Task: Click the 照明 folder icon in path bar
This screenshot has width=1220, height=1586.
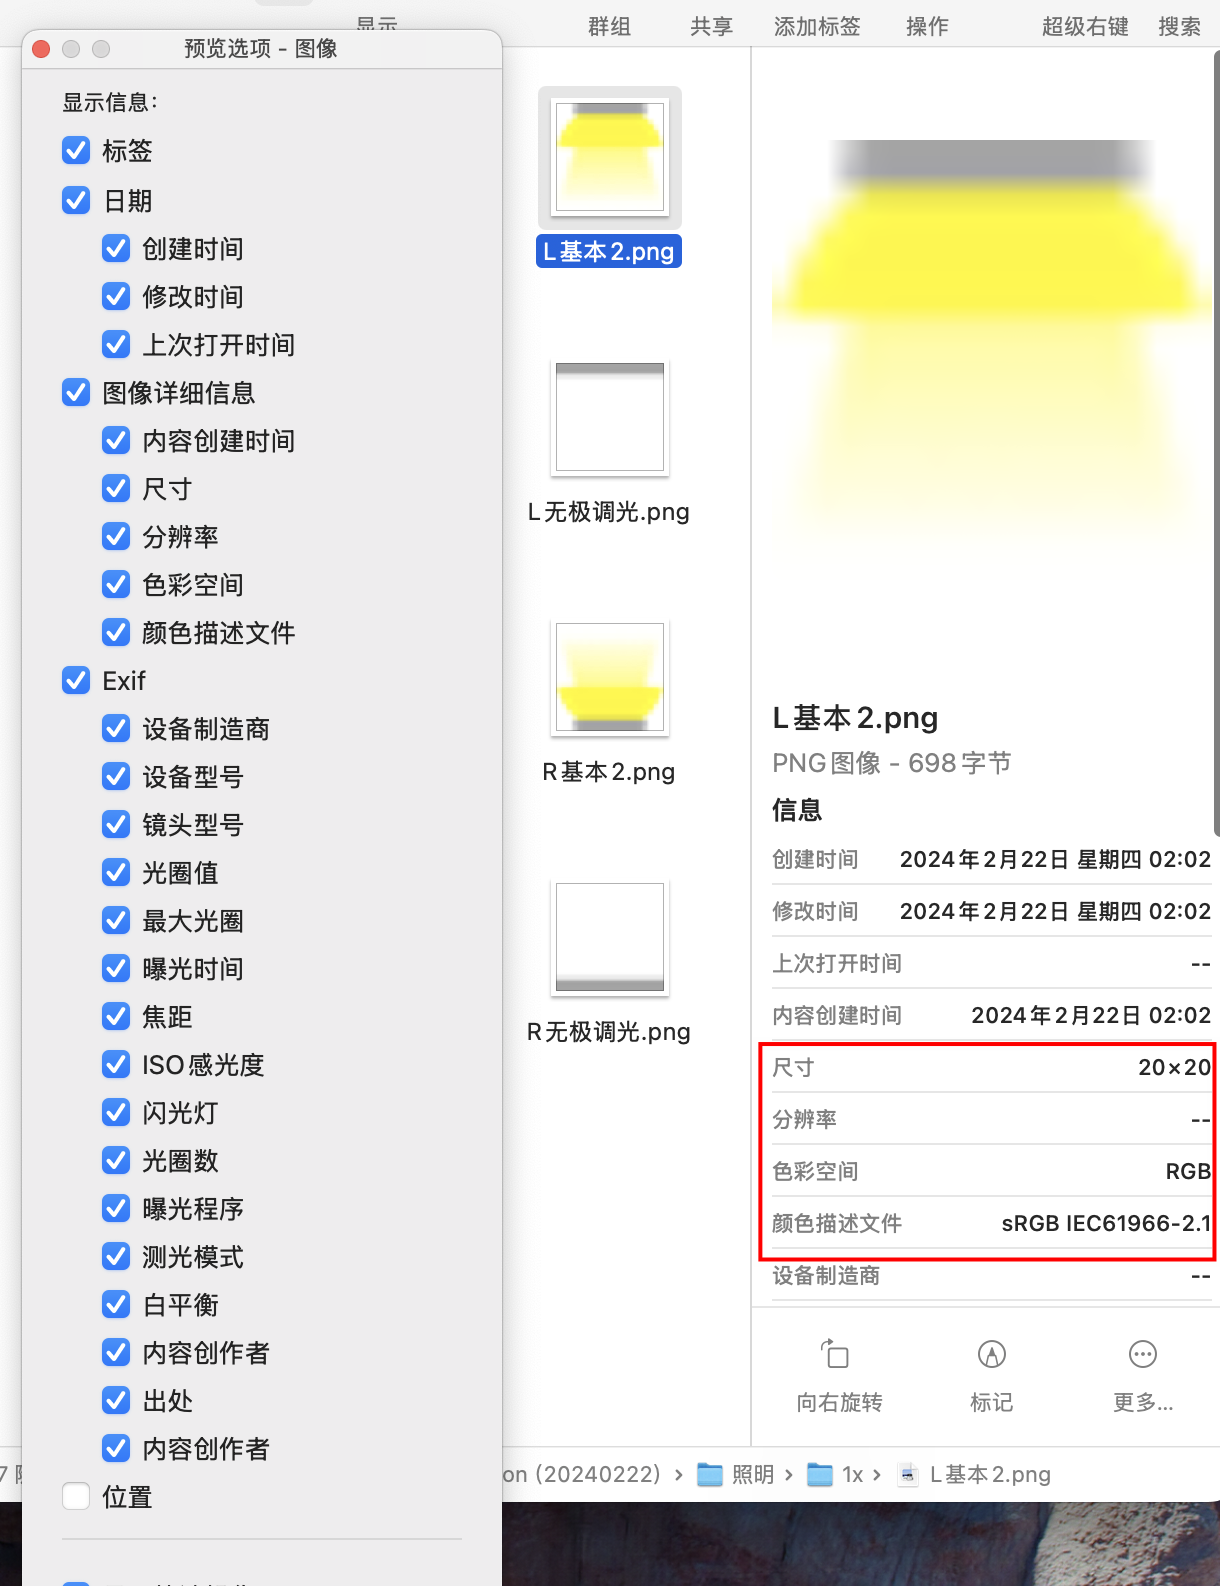Action: (710, 1474)
